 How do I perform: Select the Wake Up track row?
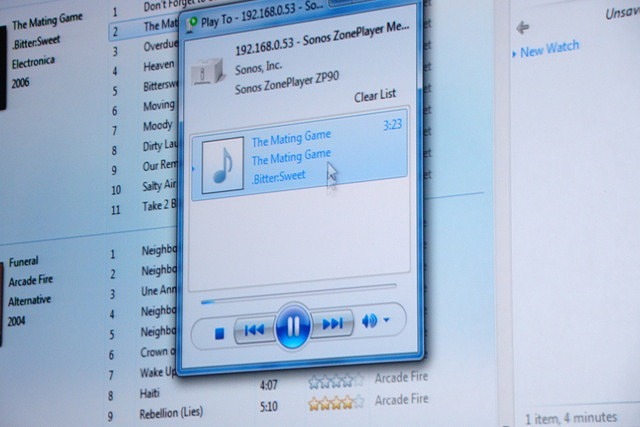click(157, 372)
